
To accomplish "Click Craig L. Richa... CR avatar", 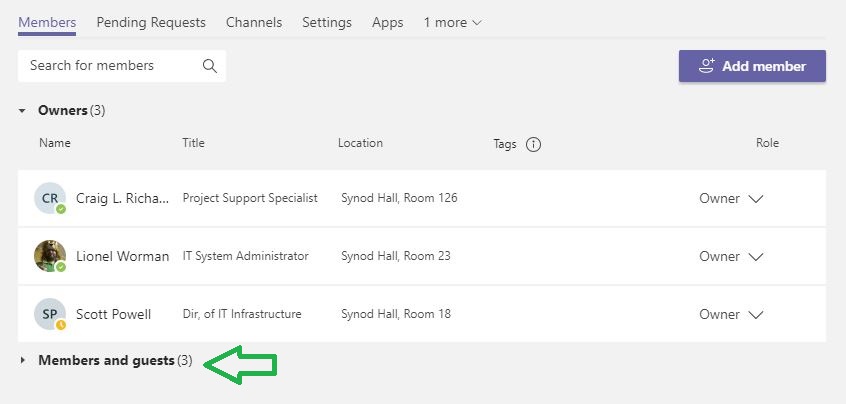I will tap(50, 198).
